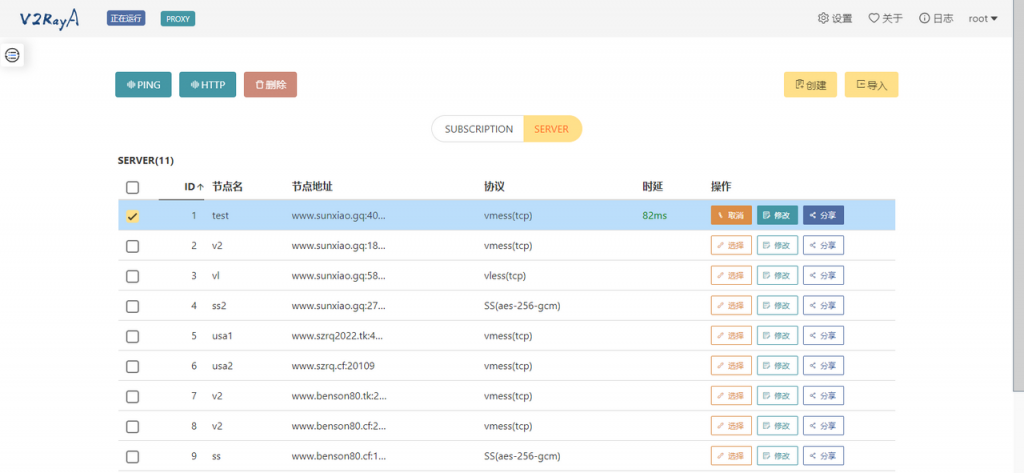The image size is (1024, 473).
Task: Open the logs (日志) viewer
Action: coord(936,18)
